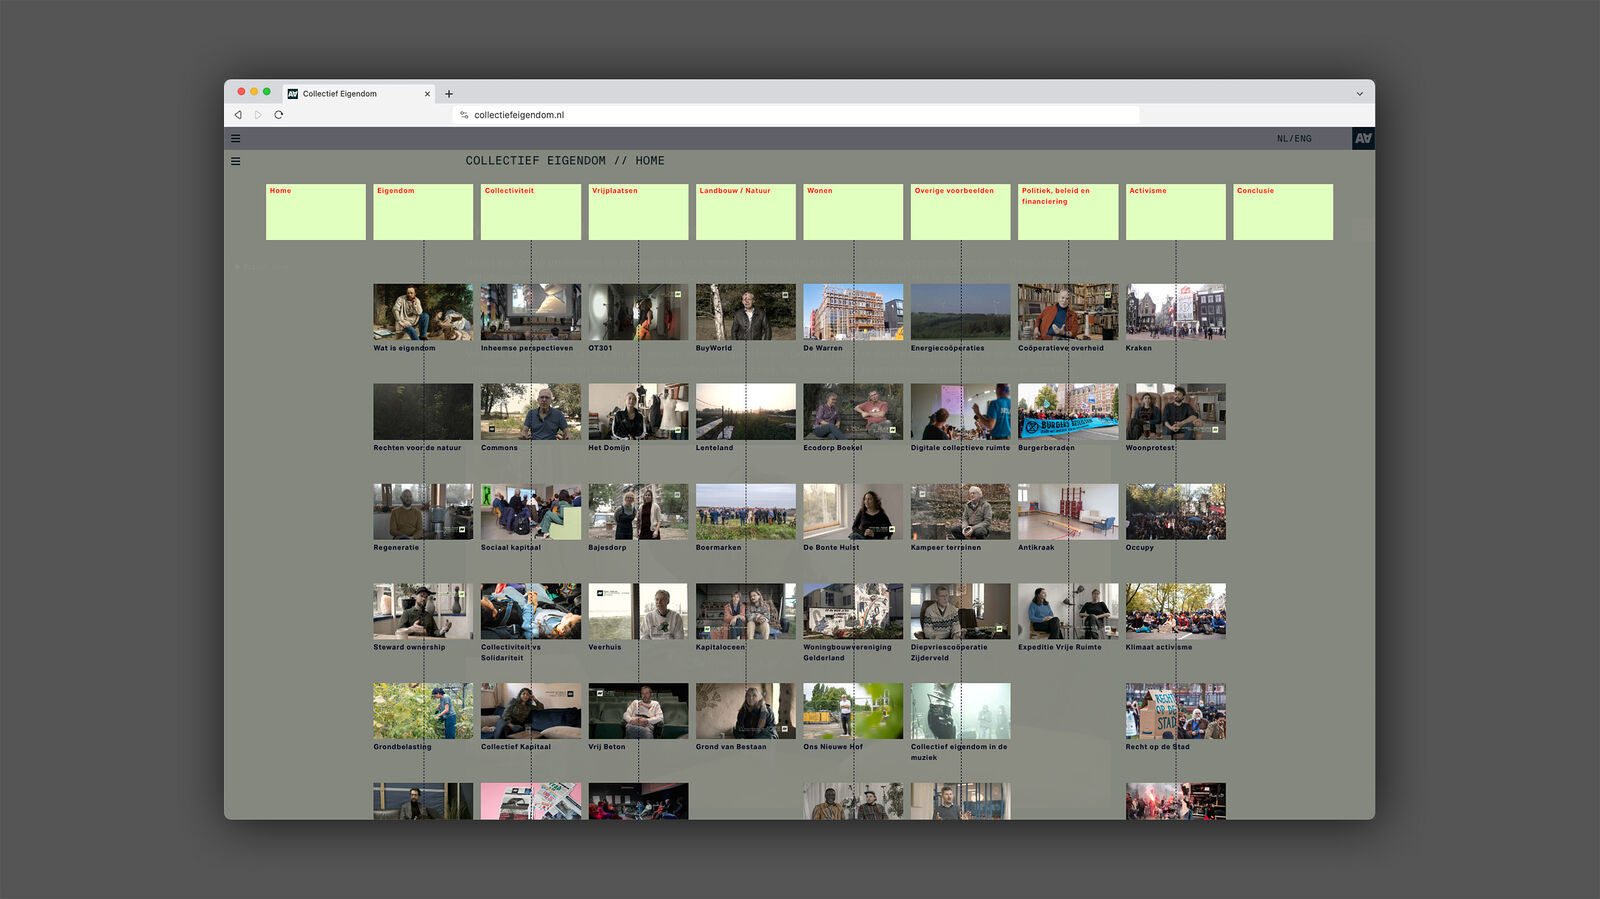
Task: Click the address bar URL field
Action: coord(800,115)
